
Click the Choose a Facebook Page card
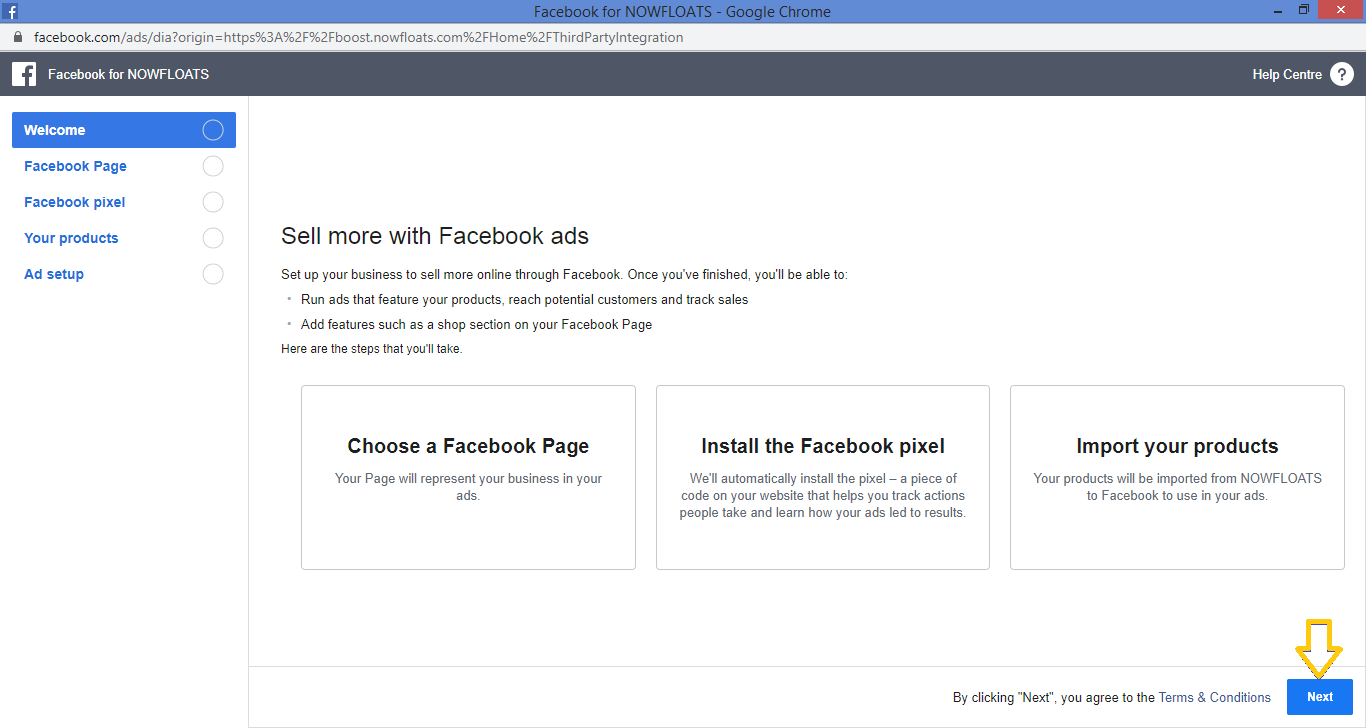468,477
